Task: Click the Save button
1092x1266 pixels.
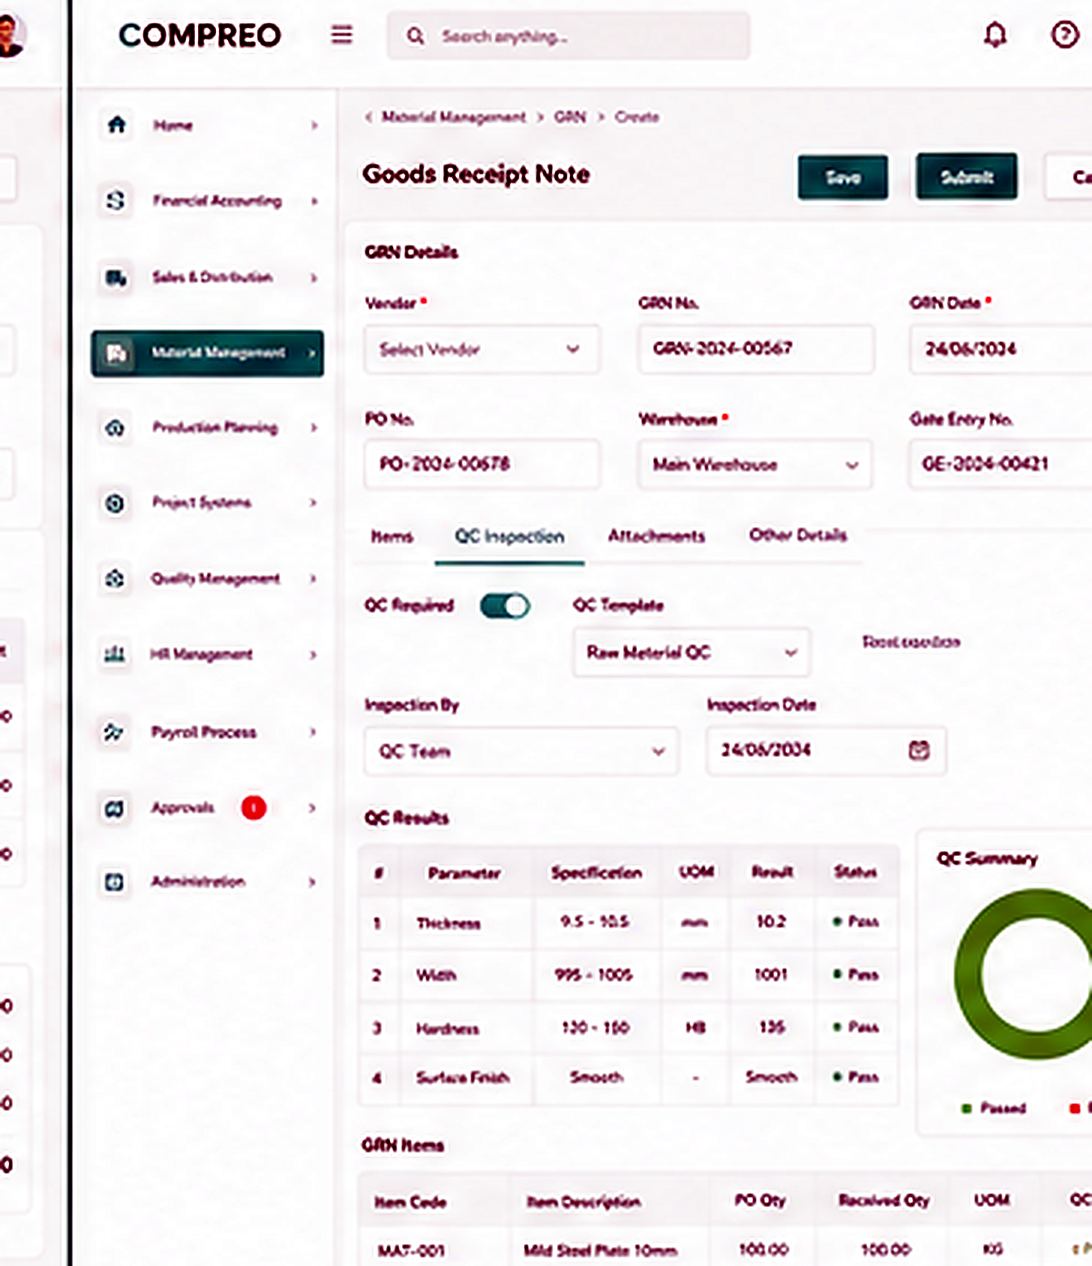Action: coord(843,177)
